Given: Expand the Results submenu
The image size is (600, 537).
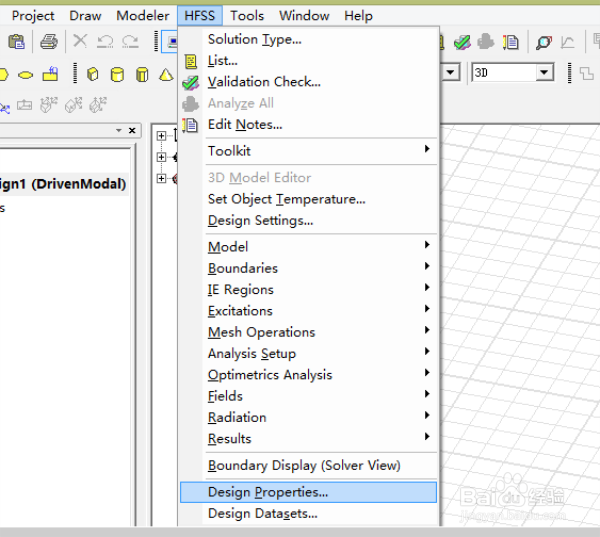Looking at the screenshot, I should [x=308, y=439].
